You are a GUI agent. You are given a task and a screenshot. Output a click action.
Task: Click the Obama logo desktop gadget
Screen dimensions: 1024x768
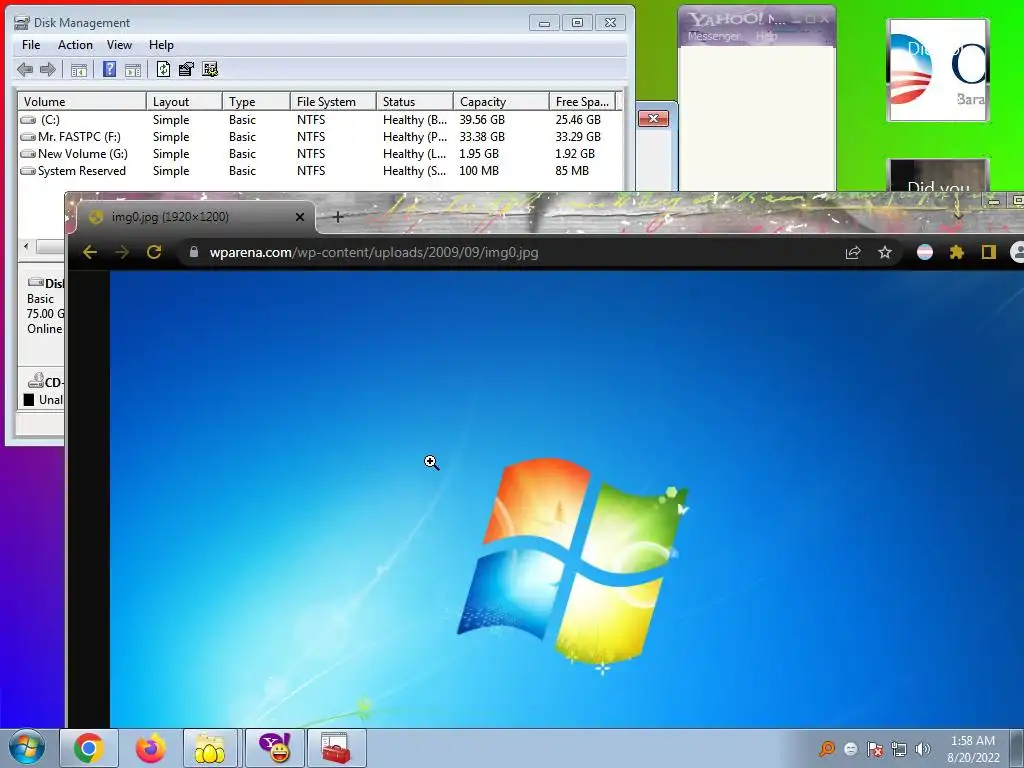(x=938, y=70)
